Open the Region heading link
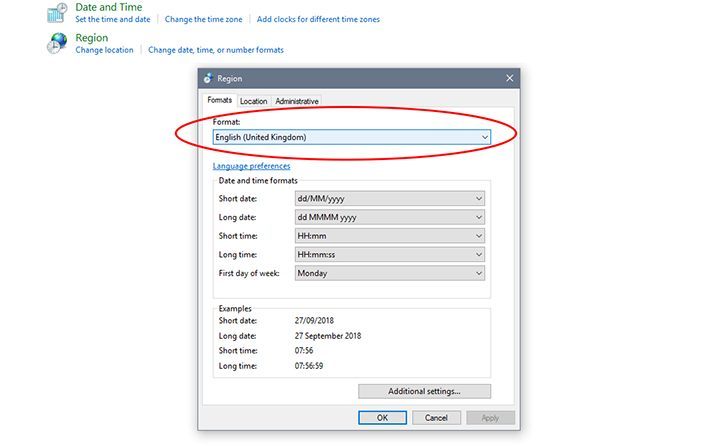 pos(92,38)
